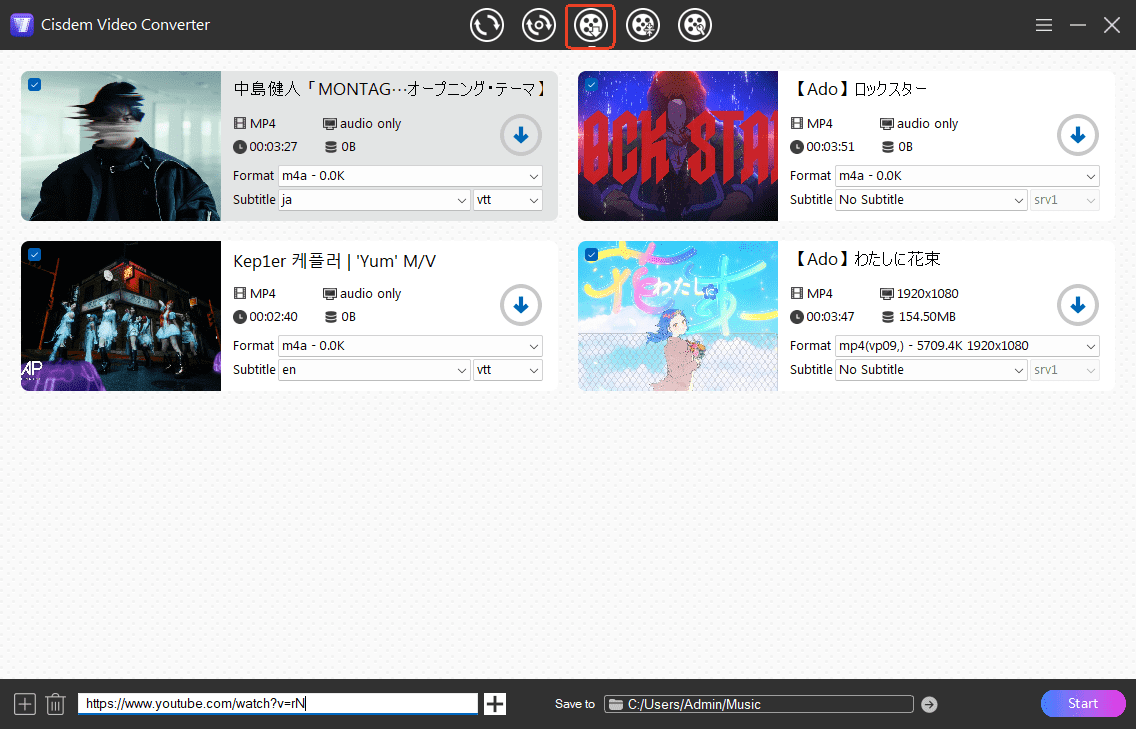1136x729 pixels.
Task: Click the Start button
Action: click(1083, 703)
